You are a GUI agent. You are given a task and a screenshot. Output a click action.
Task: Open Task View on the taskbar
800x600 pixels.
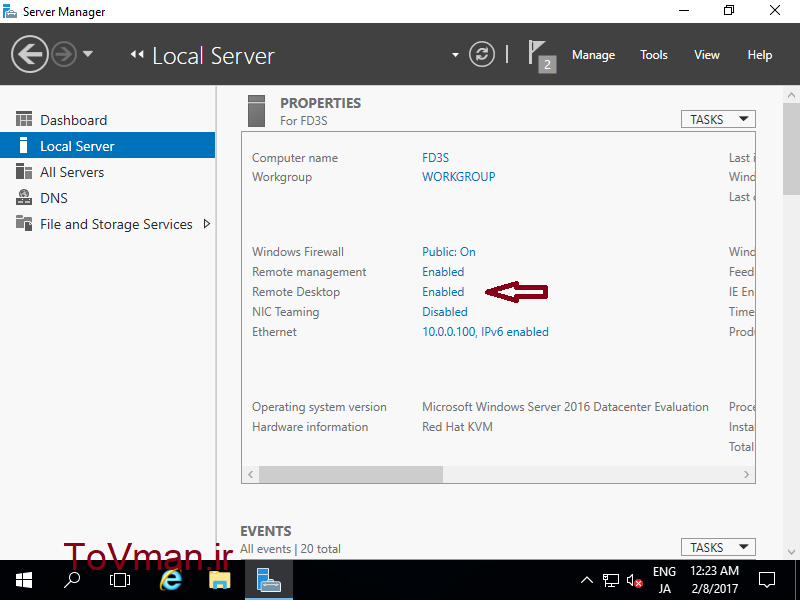pyautogui.click(x=120, y=580)
